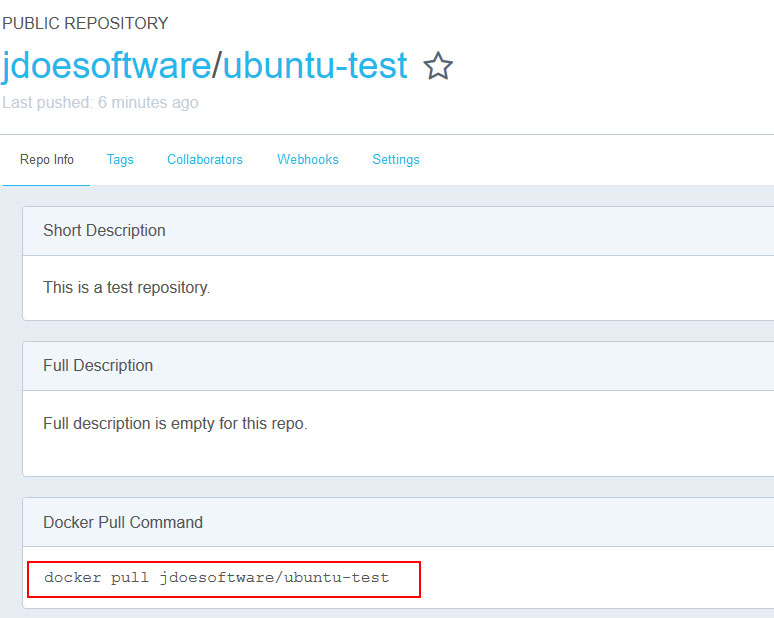Click the Docker Pull Command heading

pyautogui.click(x=123, y=522)
